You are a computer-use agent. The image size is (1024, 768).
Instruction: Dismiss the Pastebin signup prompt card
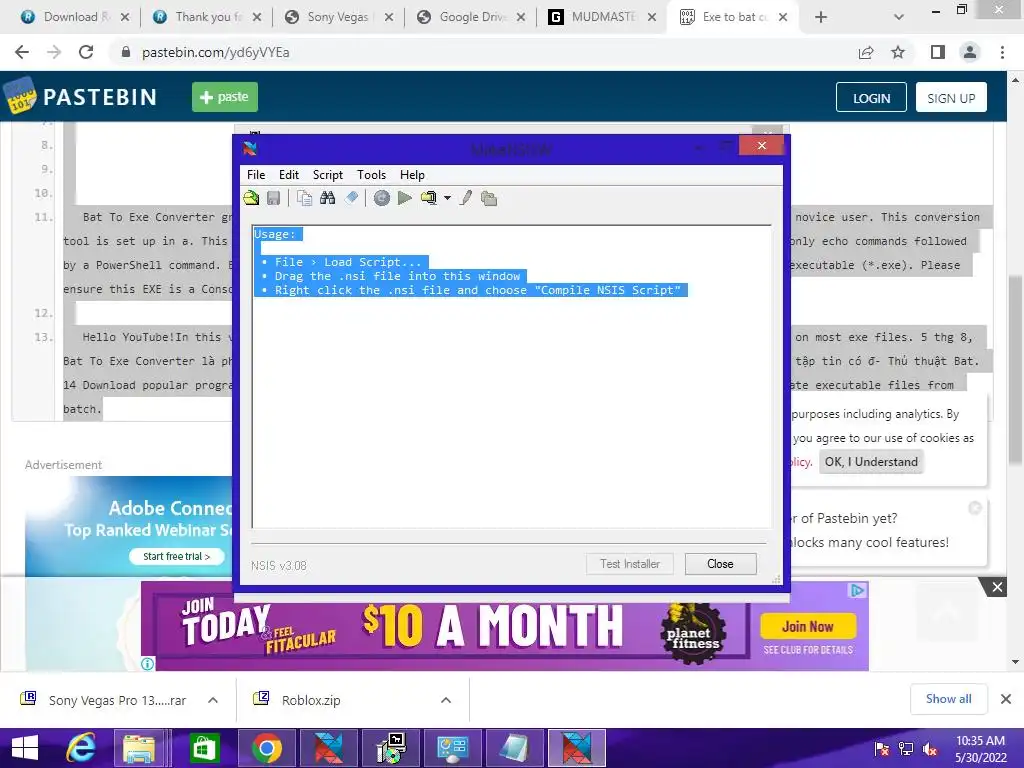click(x=975, y=508)
